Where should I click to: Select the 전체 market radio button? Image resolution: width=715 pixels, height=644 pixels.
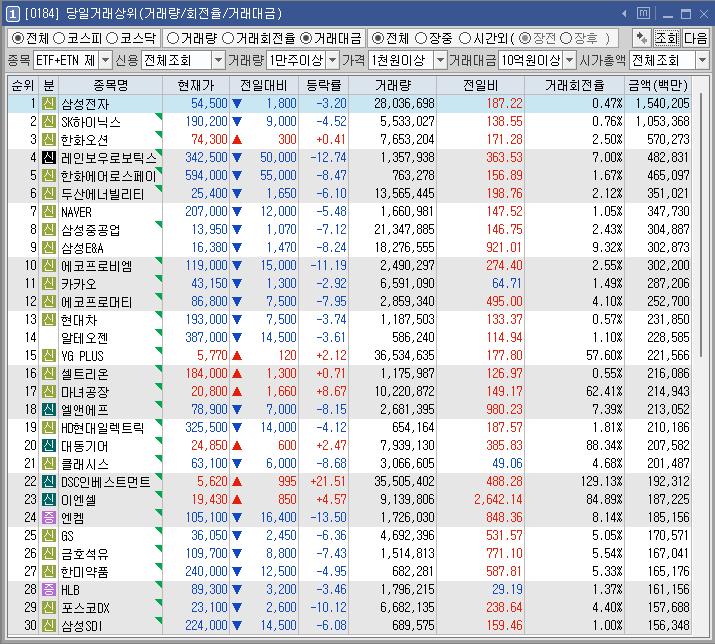tap(18, 38)
